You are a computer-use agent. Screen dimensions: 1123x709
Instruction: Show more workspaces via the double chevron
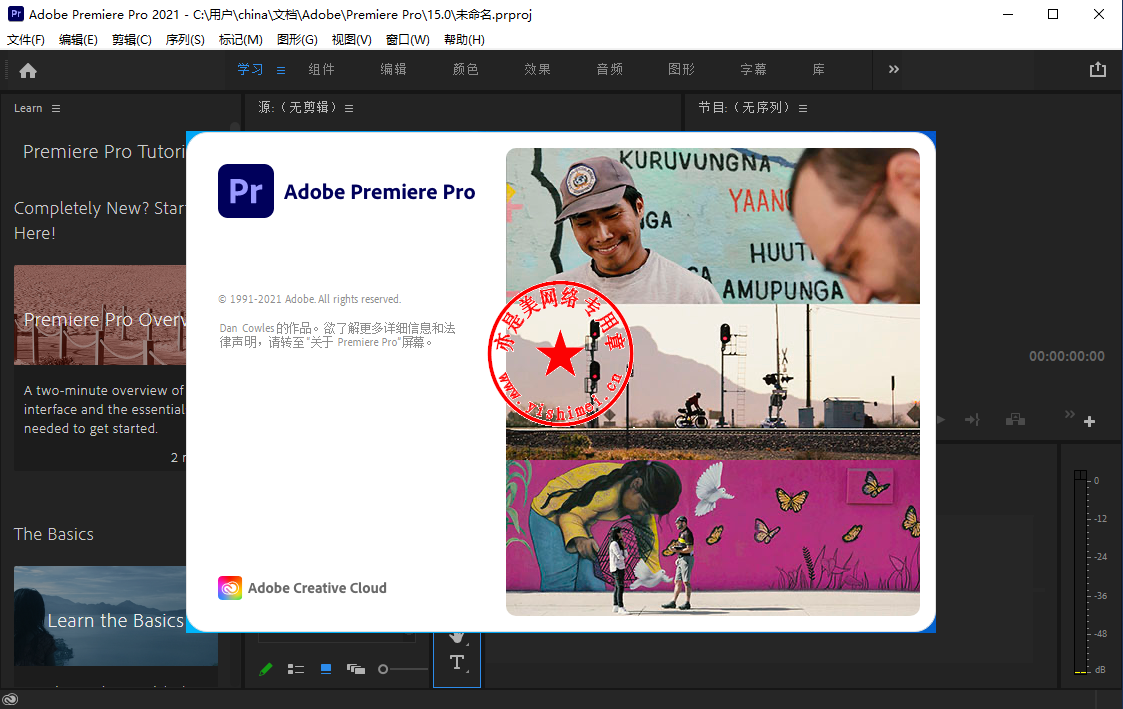point(893,69)
